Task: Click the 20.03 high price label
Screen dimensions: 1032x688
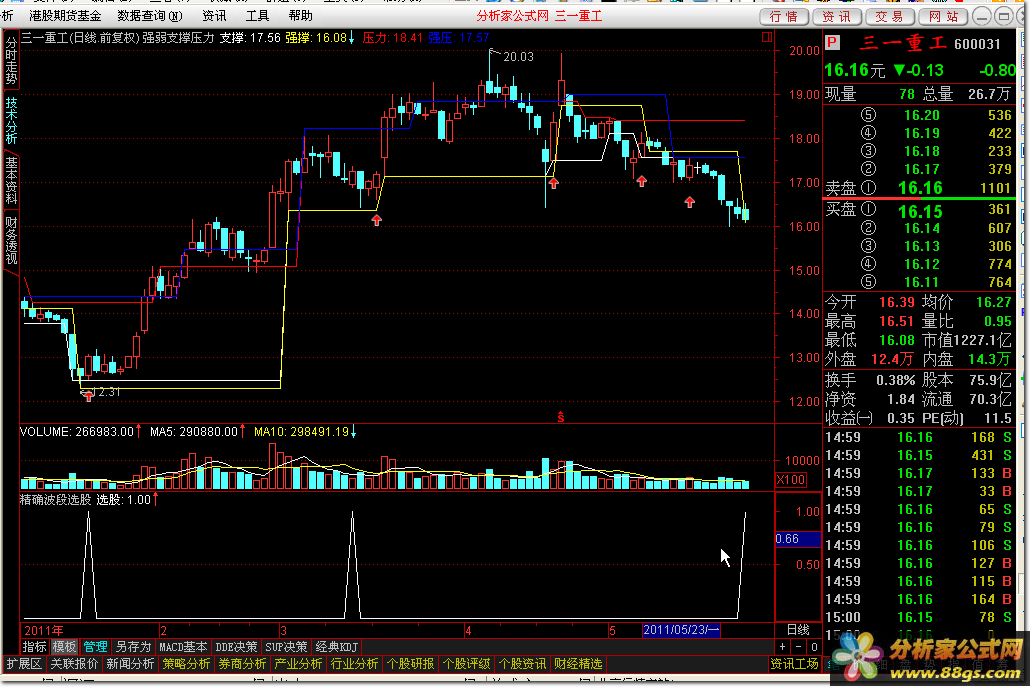Action: (518, 57)
